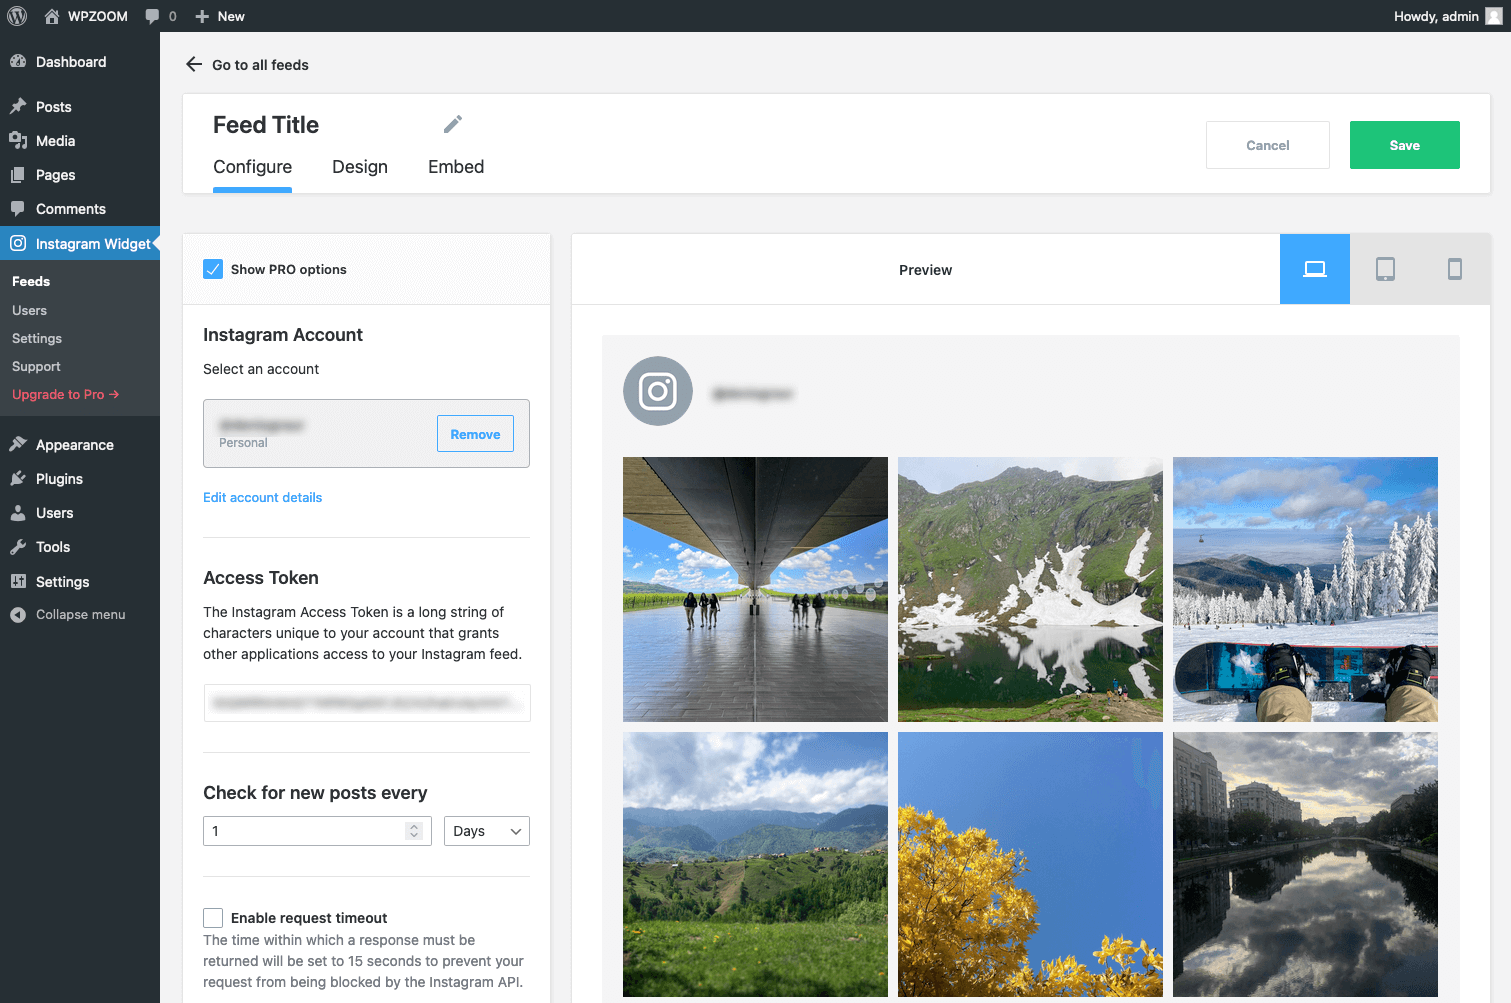Open the comments bubble in admin bar
The height and width of the screenshot is (1003, 1511).
152,16
